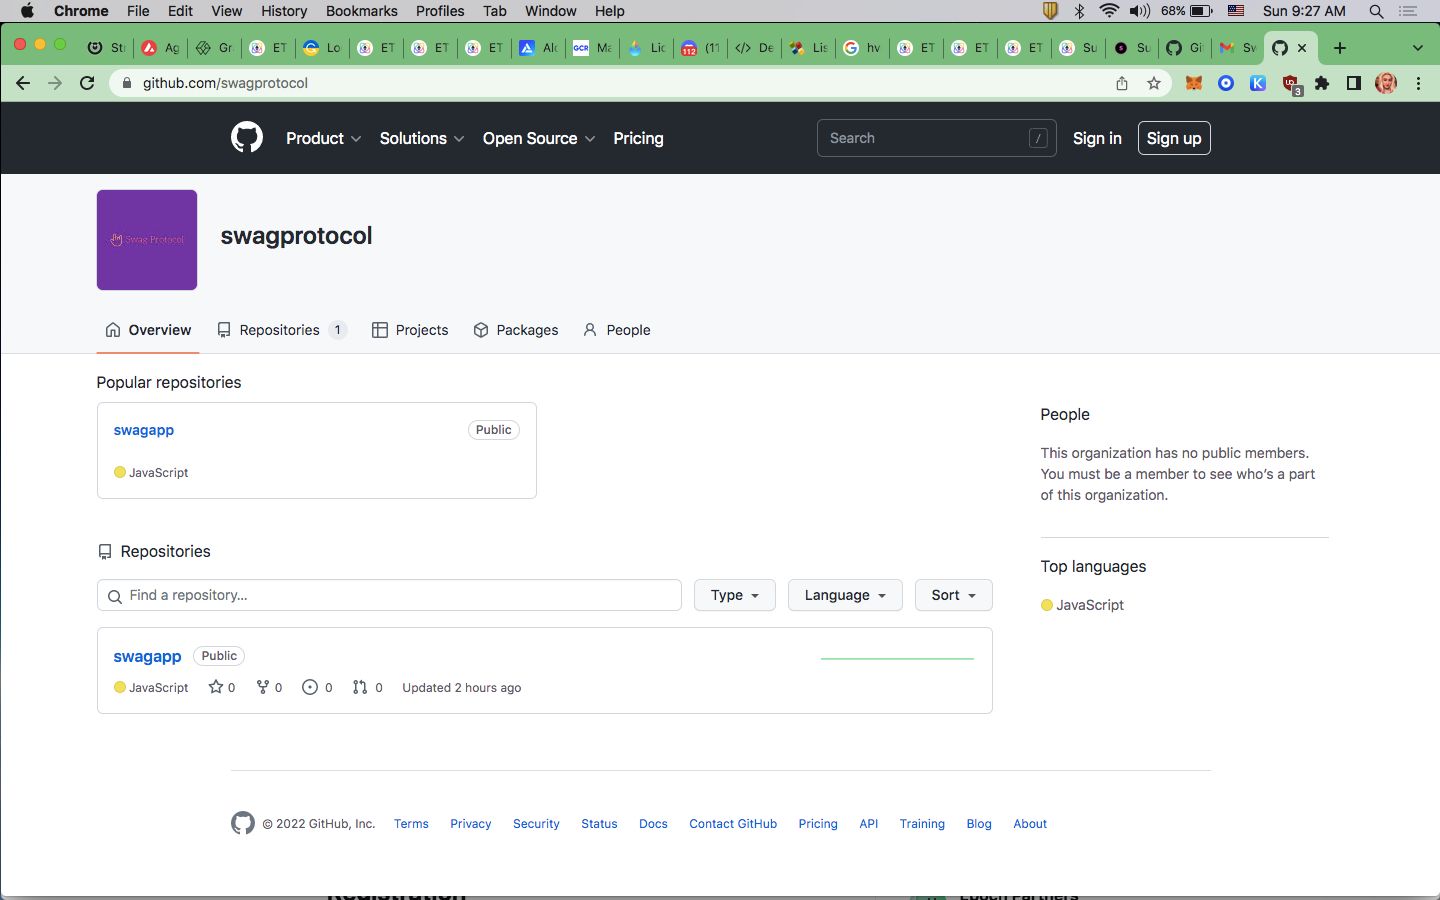1440x900 pixels.
Task: Click the browser forward arrow
Action: click(55, 83)
